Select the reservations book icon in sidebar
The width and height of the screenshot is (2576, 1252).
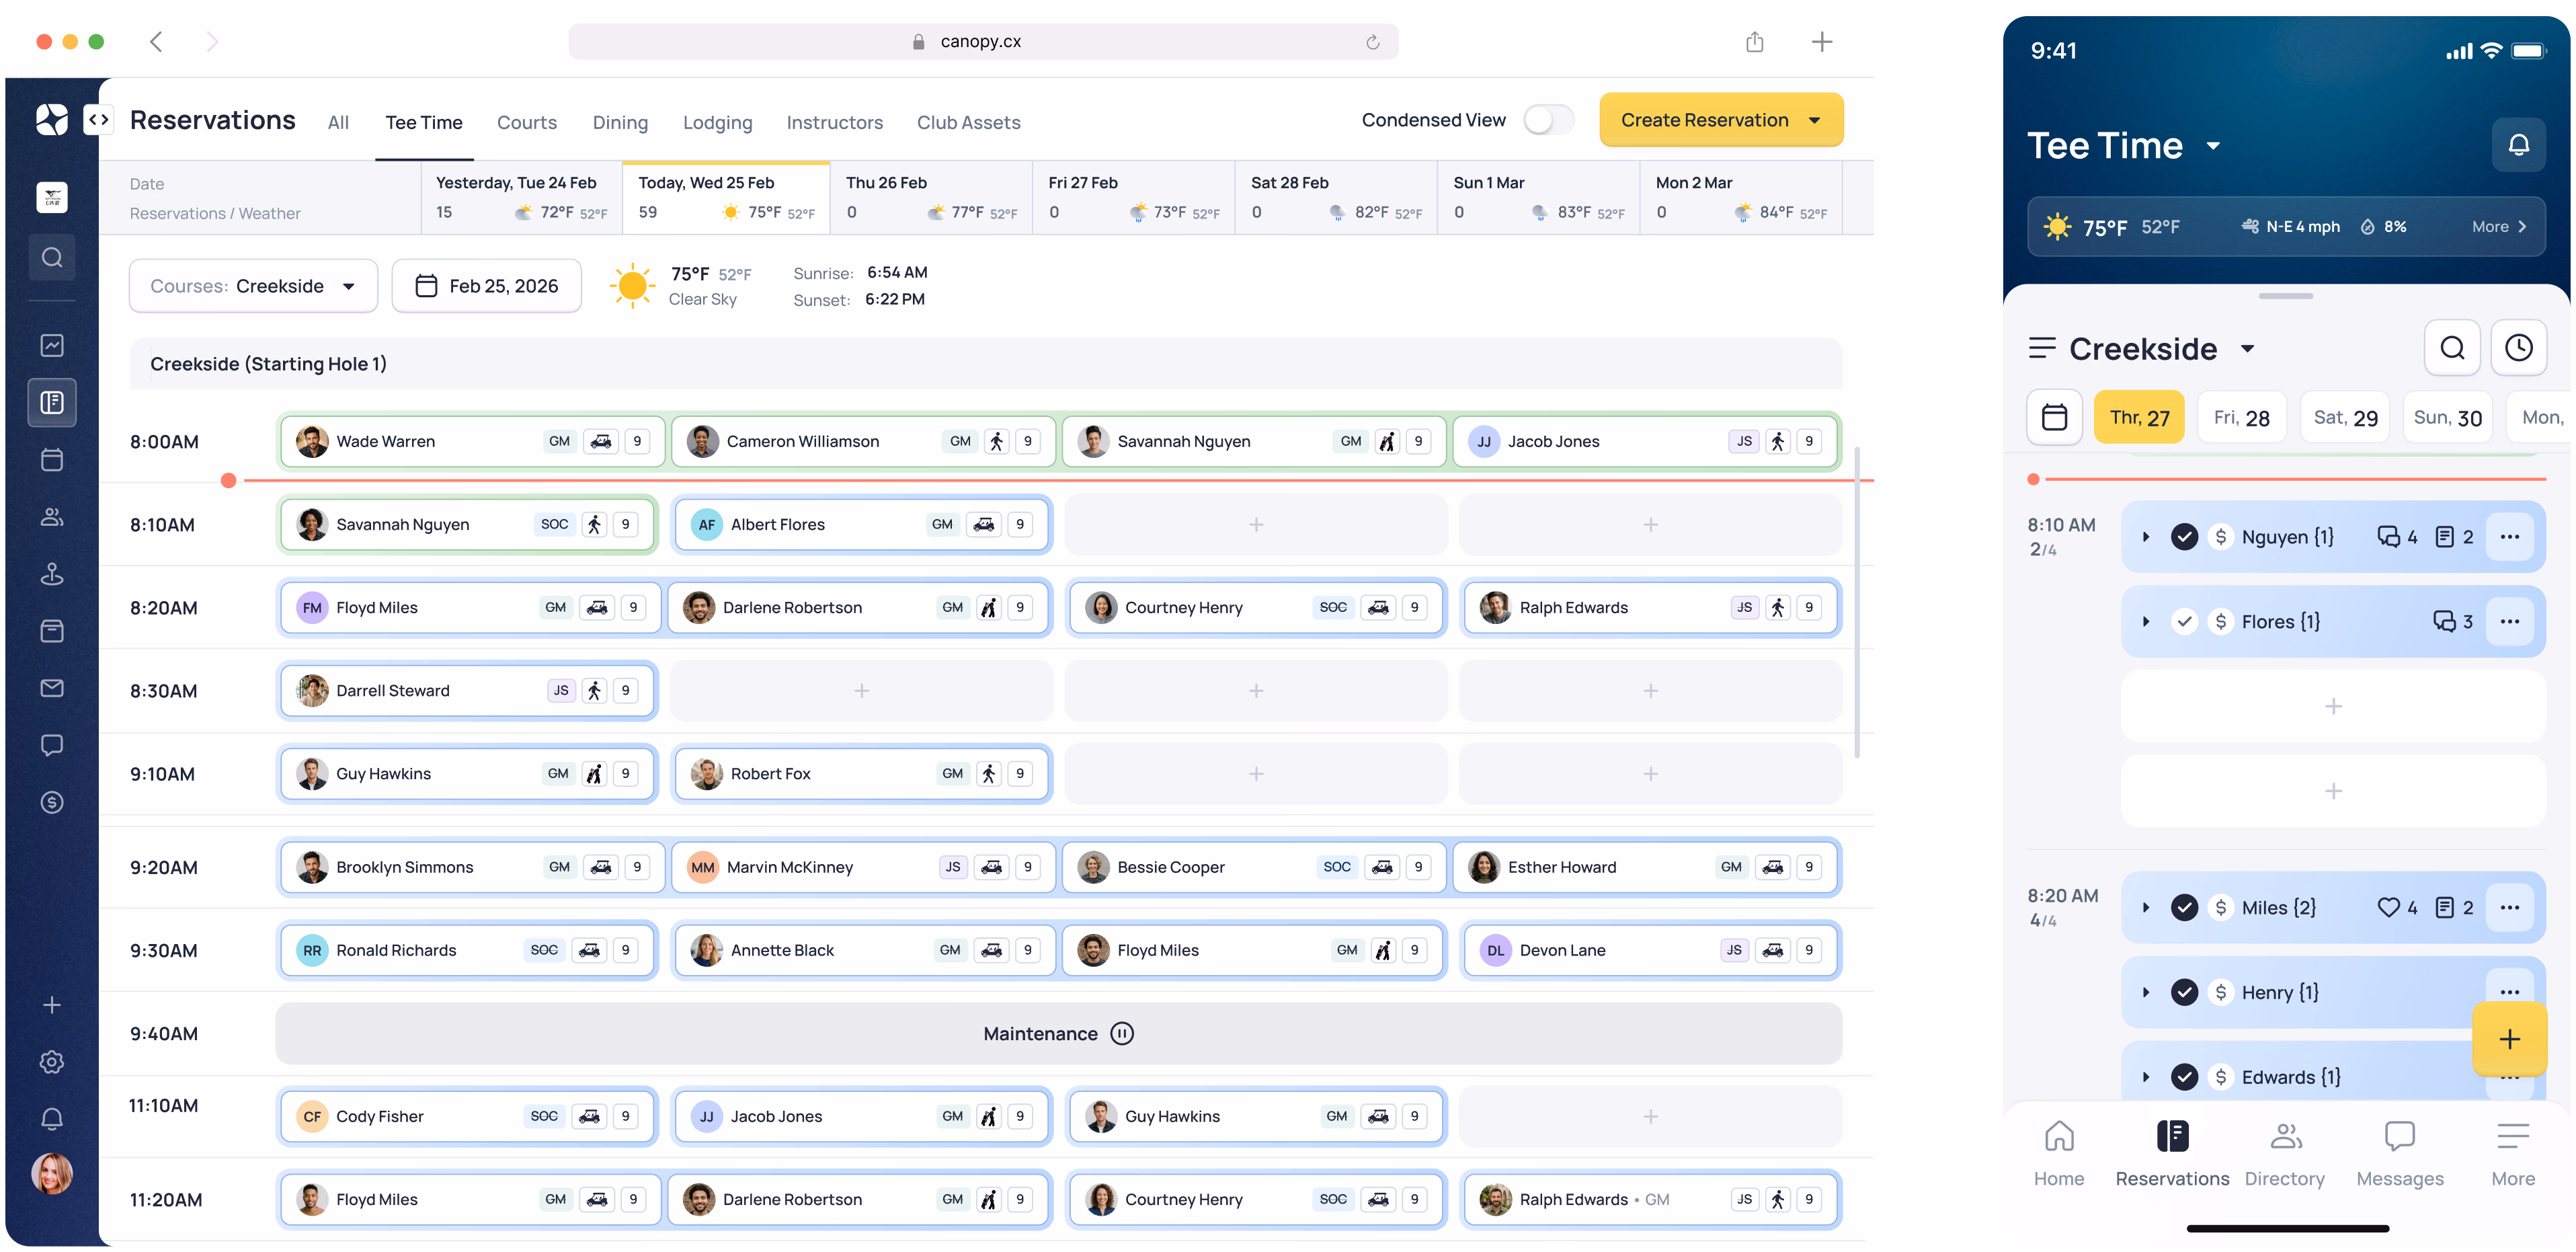[x=52, y=402]
